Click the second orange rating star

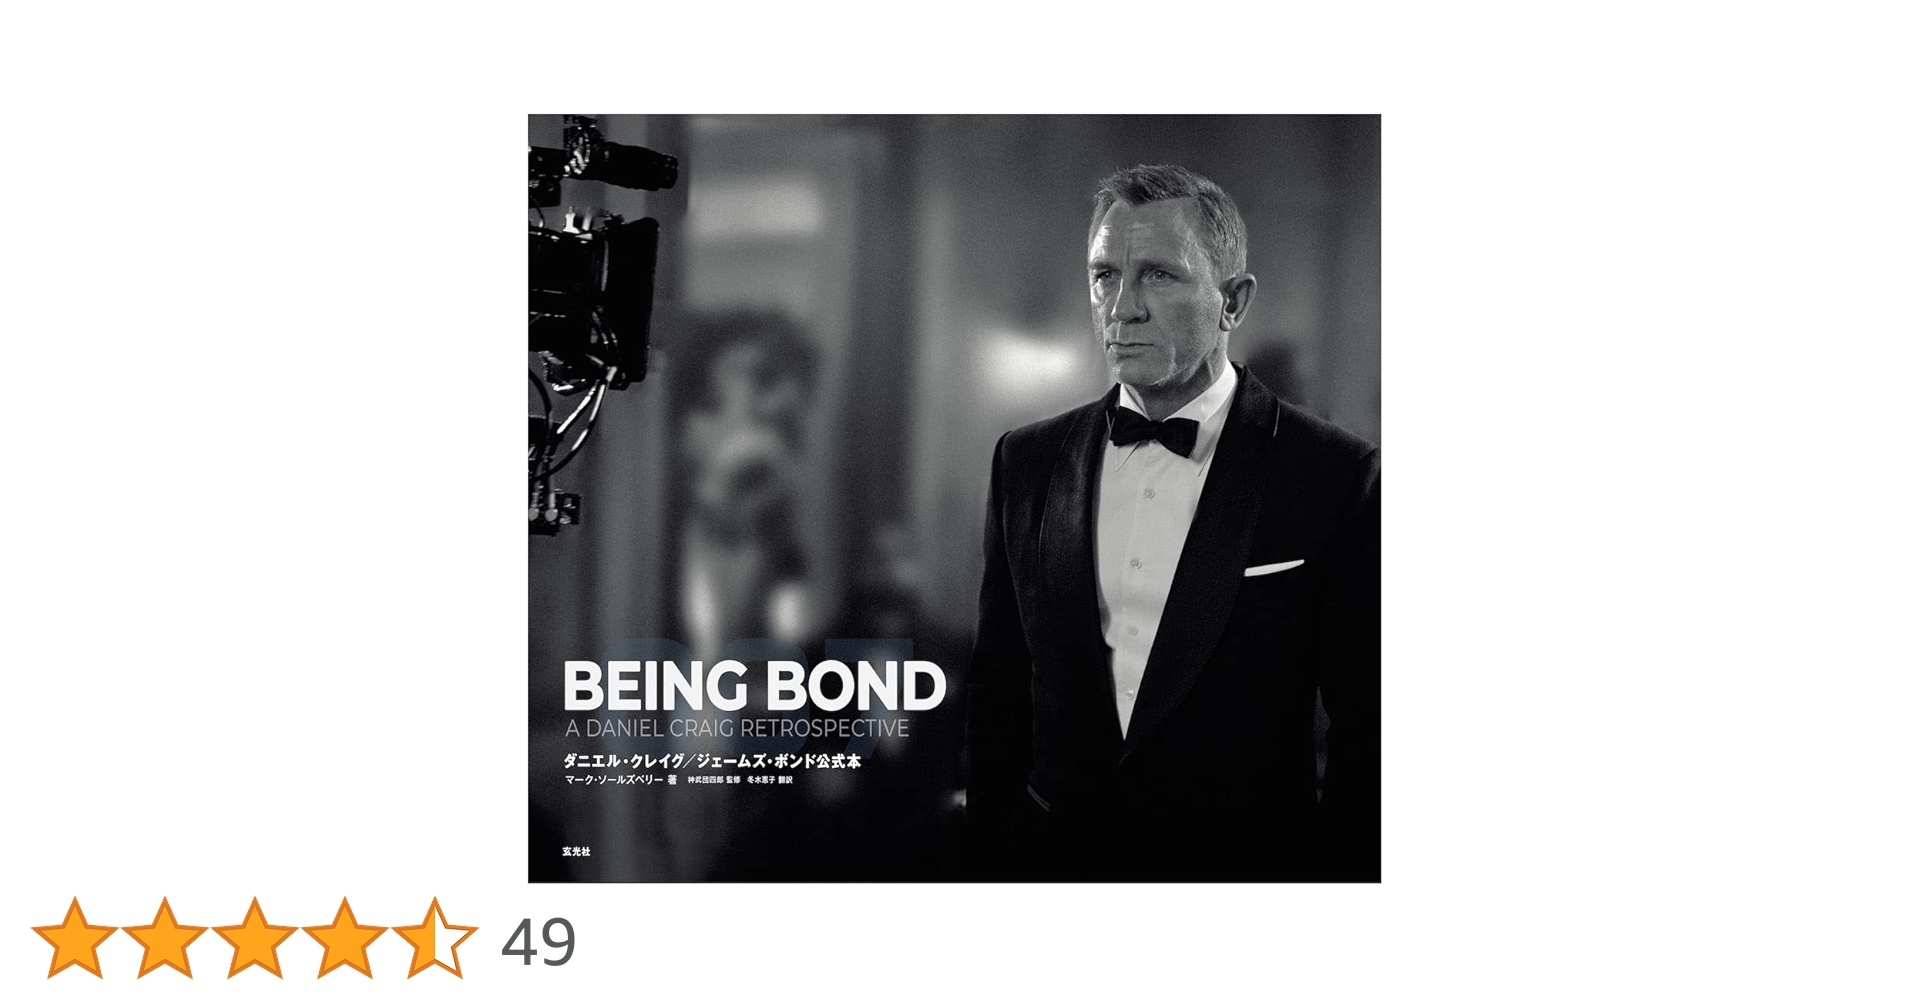tap(164, 938)
